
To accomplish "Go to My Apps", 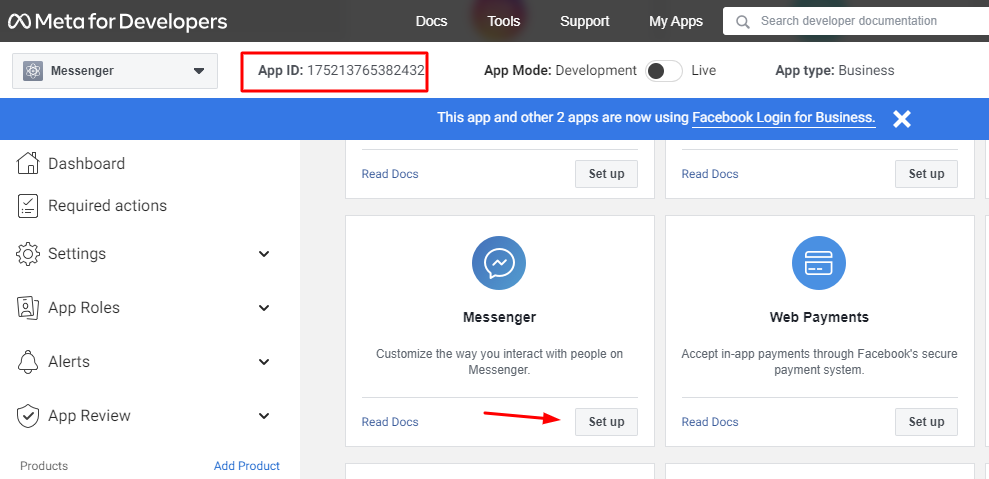I will (x=676, y=21).
